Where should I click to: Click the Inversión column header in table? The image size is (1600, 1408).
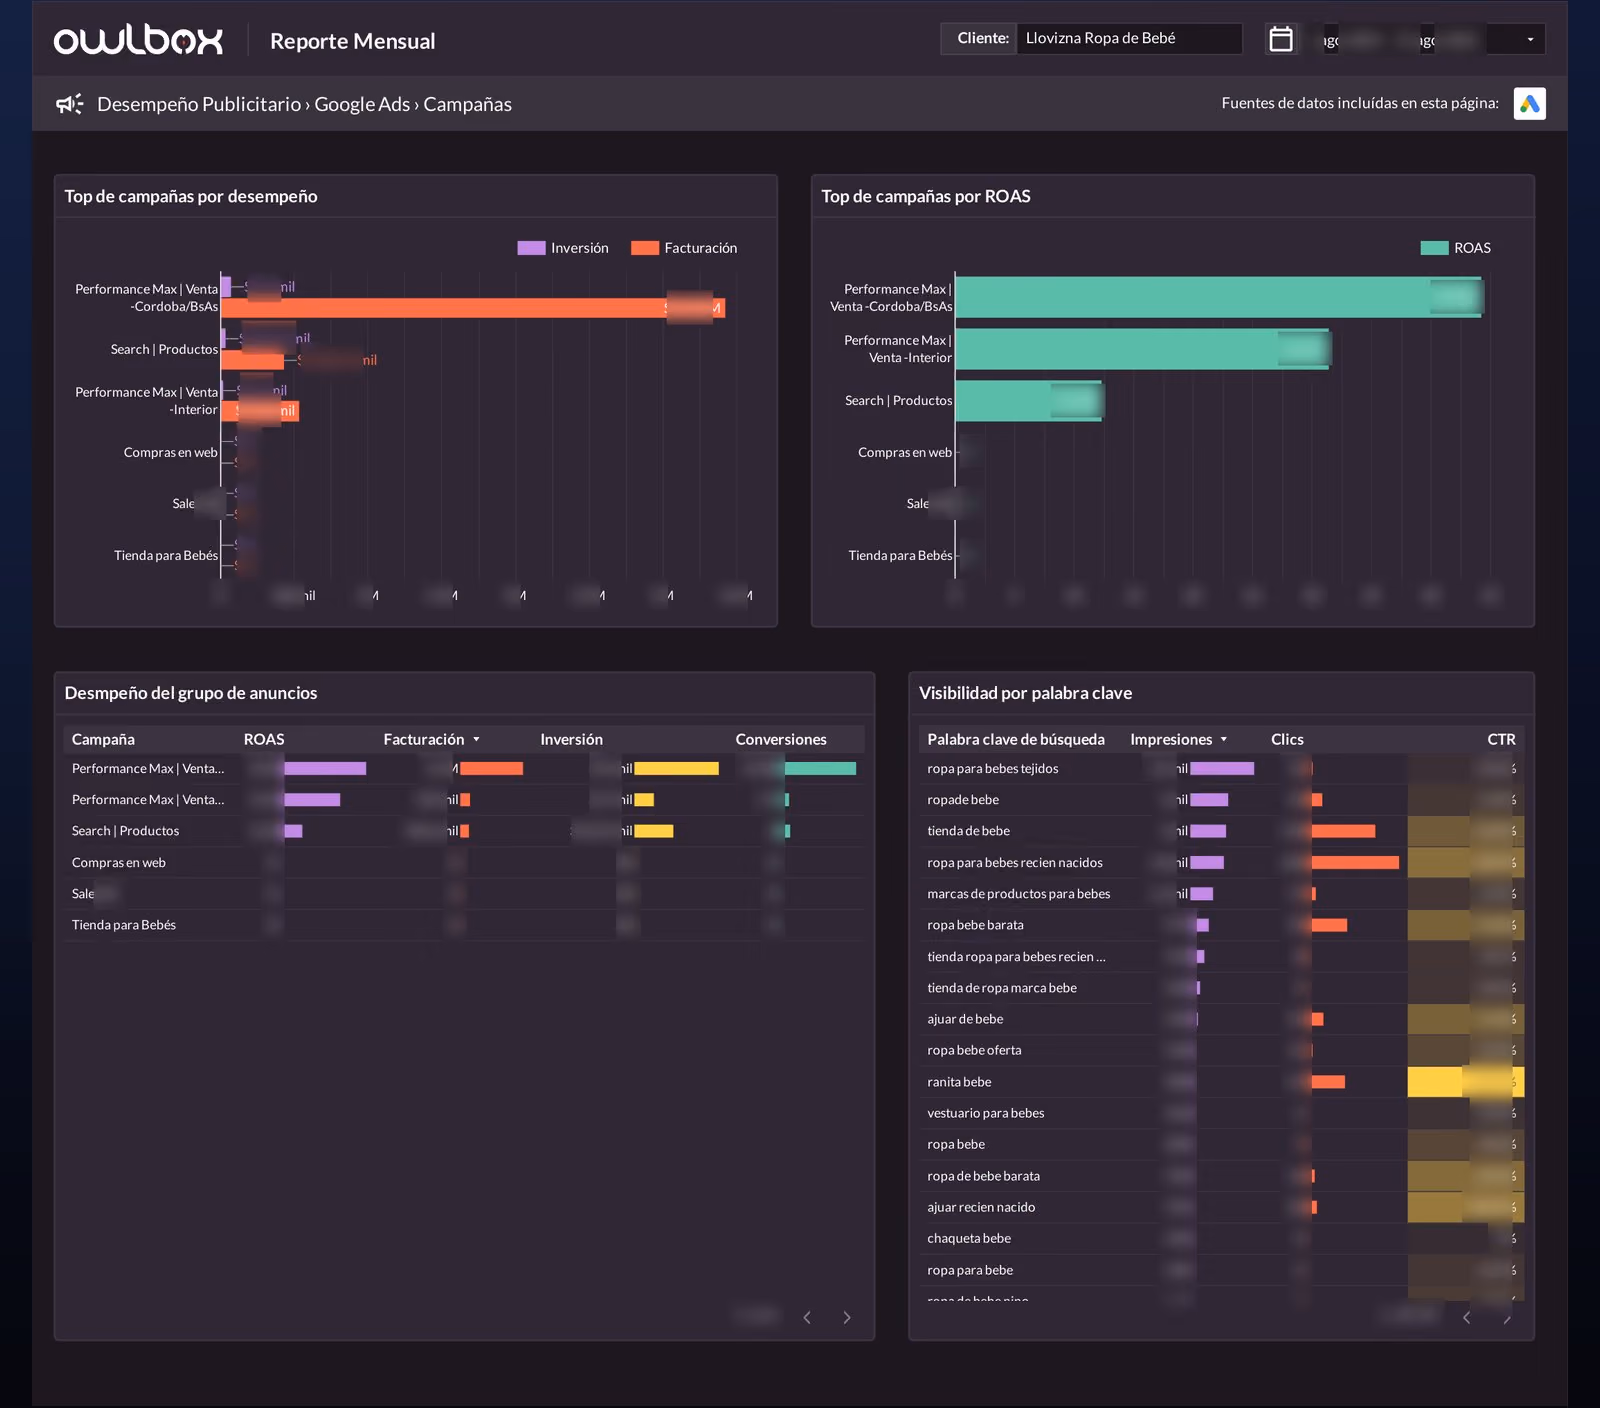tap(571, 739)
